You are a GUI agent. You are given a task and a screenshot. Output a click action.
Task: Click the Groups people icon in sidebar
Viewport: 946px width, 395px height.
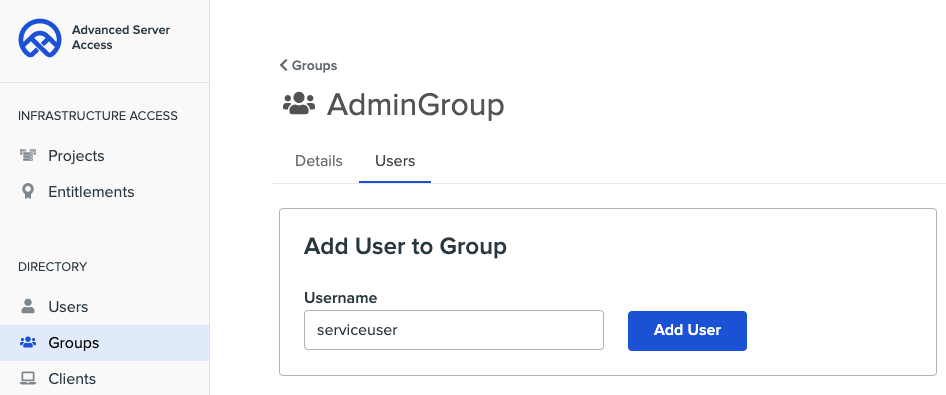28,343
